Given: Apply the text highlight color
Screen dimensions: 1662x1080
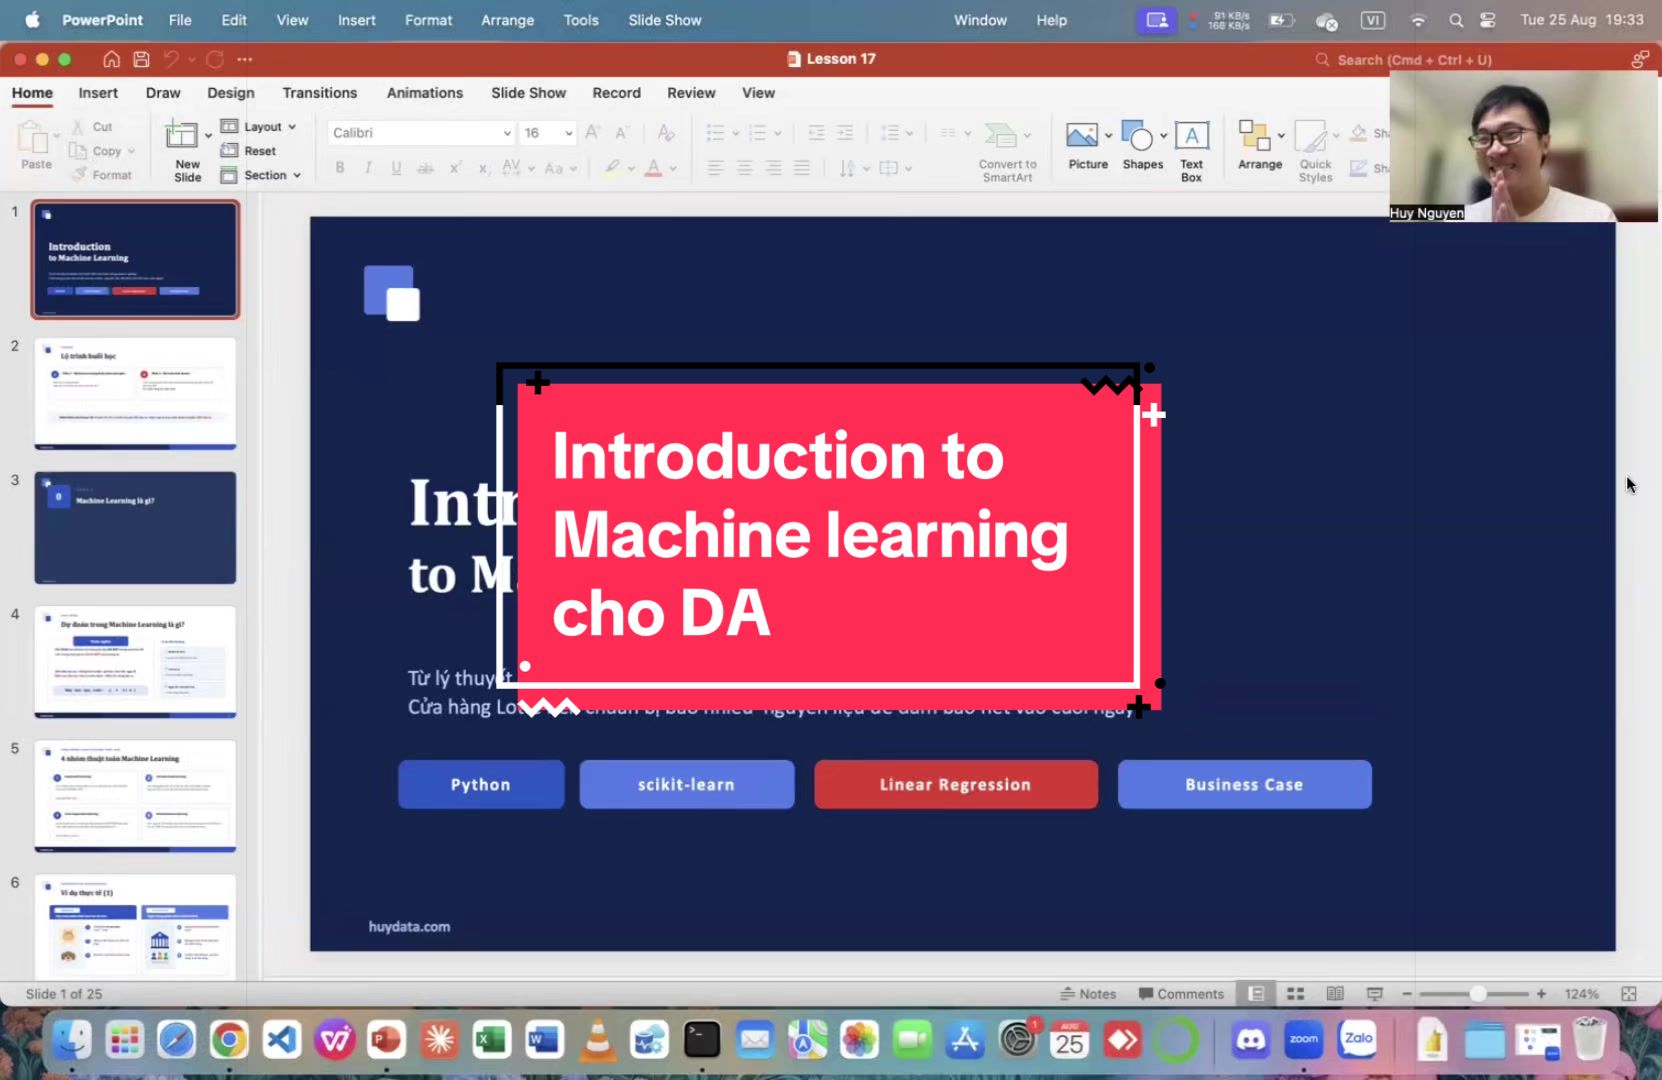Looking at the screenshot, I should 612,168.
